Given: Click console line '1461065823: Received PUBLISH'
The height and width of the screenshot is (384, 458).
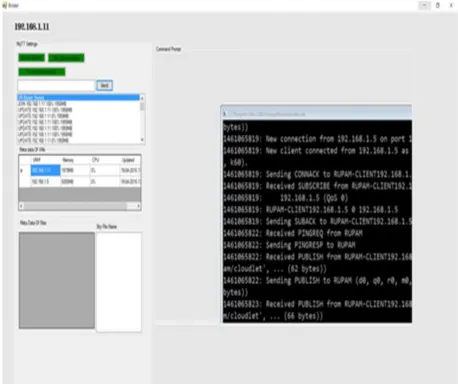Looking at the screenshot, I should click(x=317, y=304).
